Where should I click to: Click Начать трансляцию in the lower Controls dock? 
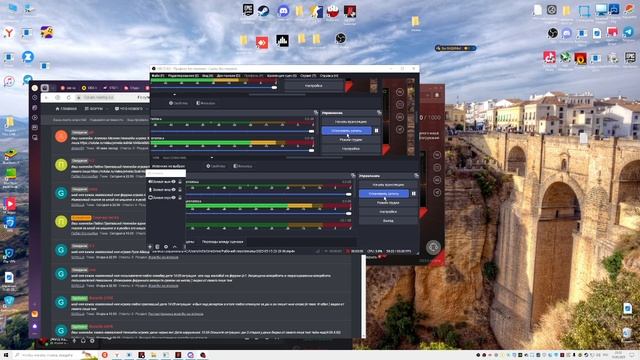(x=388, y=184)
